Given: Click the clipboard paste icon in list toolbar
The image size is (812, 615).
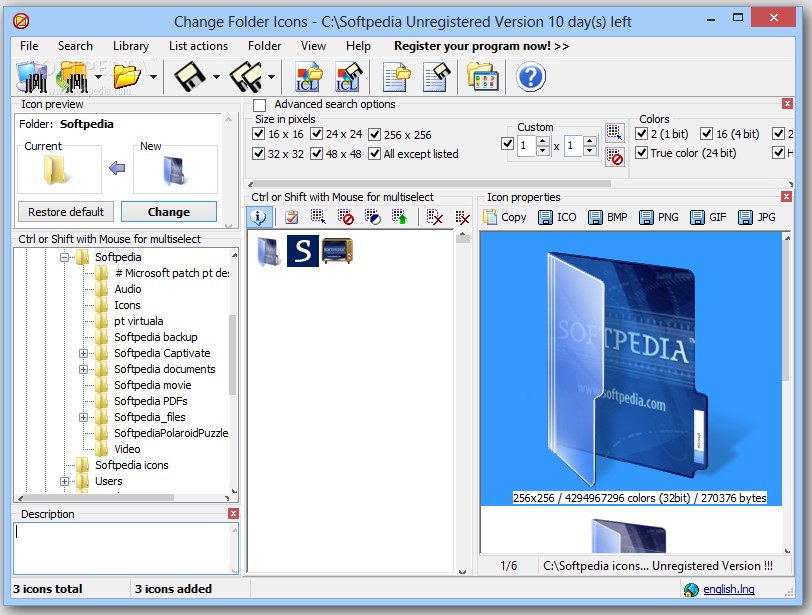Looking at the screenshot, I should [292, 217].
